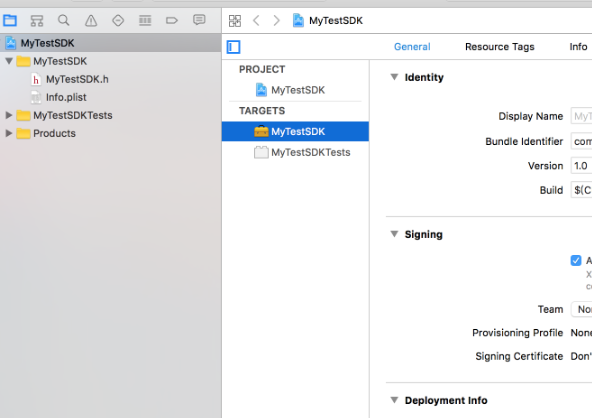Show the Debug navigator icon
The width and height of the screenshot is (592, 418).
[x=145, y=20]
